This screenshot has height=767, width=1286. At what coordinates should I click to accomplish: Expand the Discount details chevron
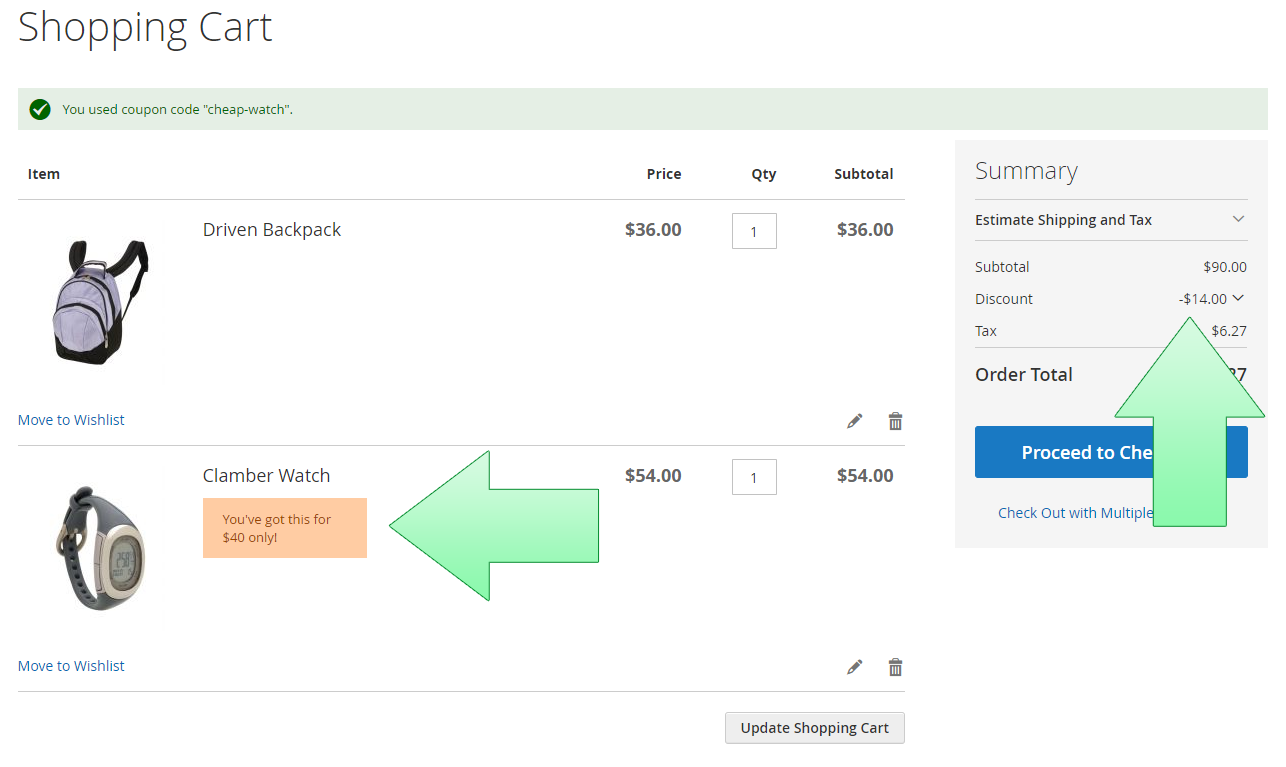pyautogui.click(x=1238, y=298)
